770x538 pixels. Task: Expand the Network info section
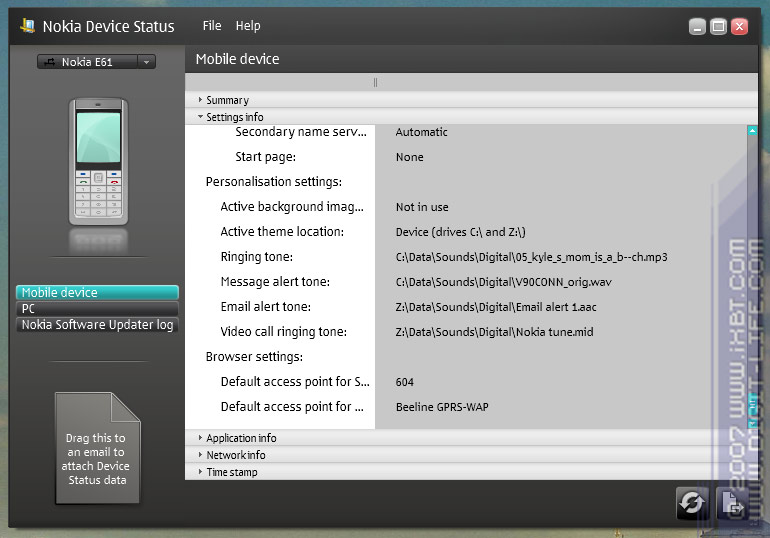[471, 455]
